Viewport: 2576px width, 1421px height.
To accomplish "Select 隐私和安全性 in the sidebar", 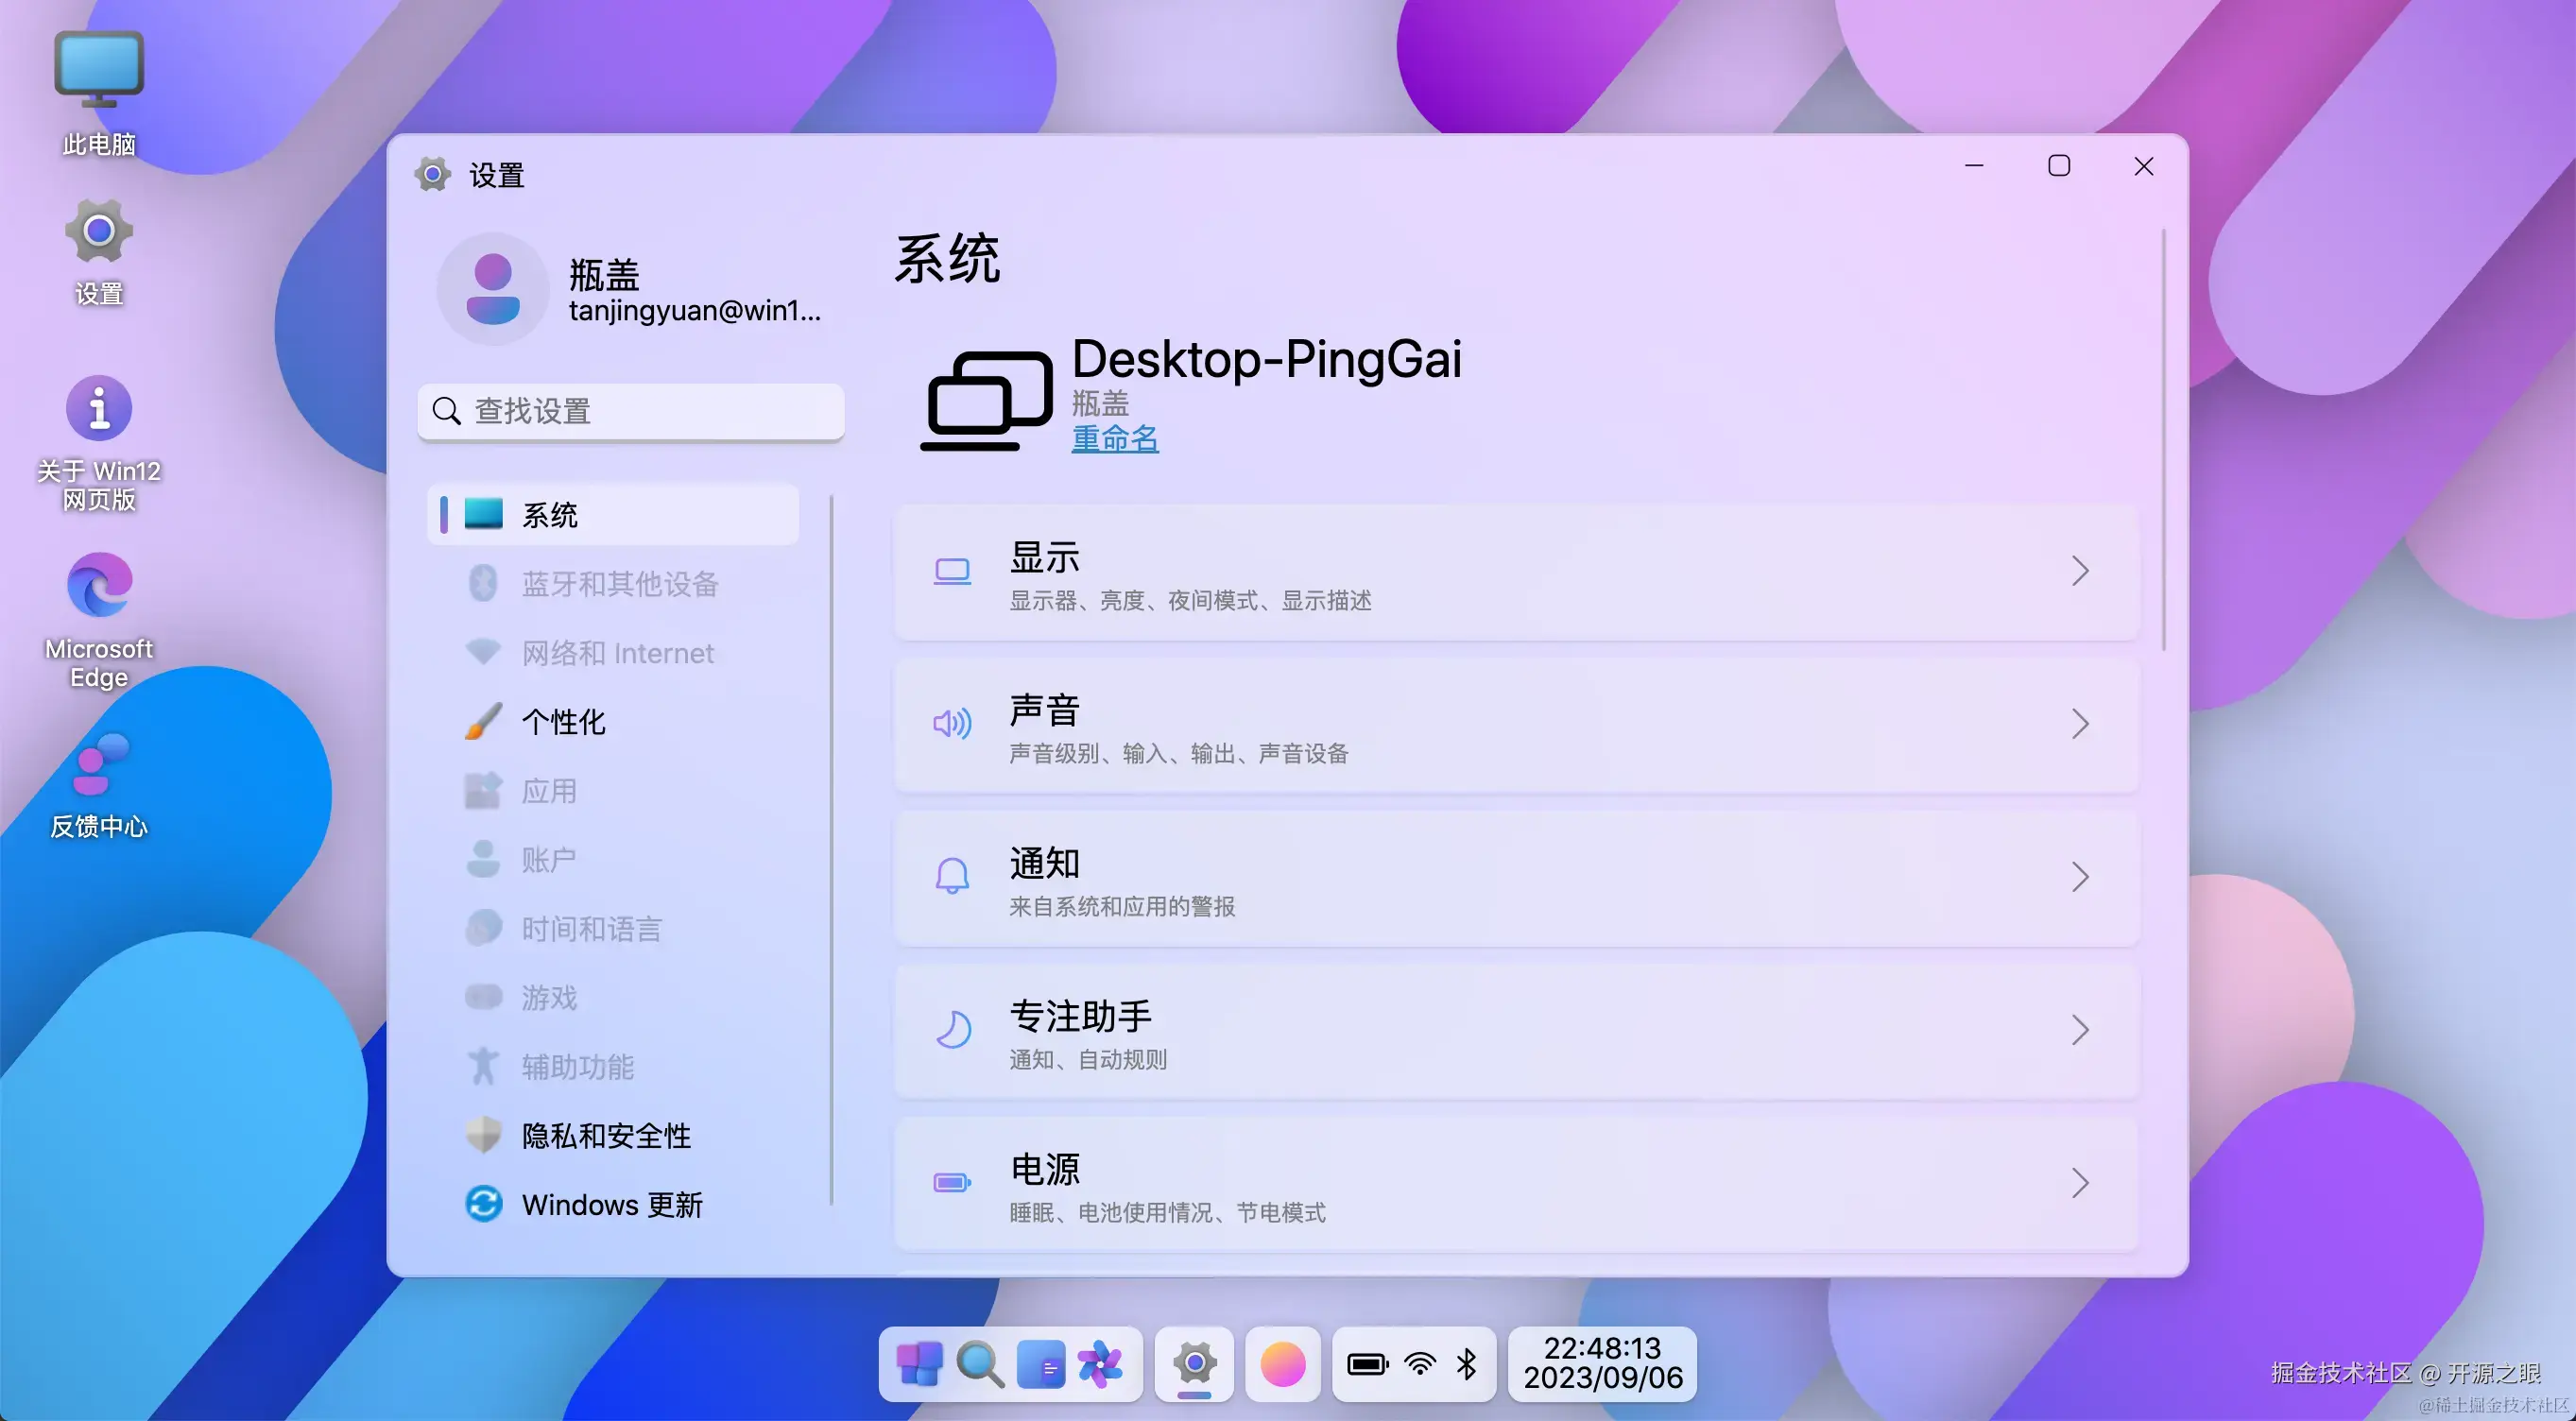I will [x=606, y=1136].
